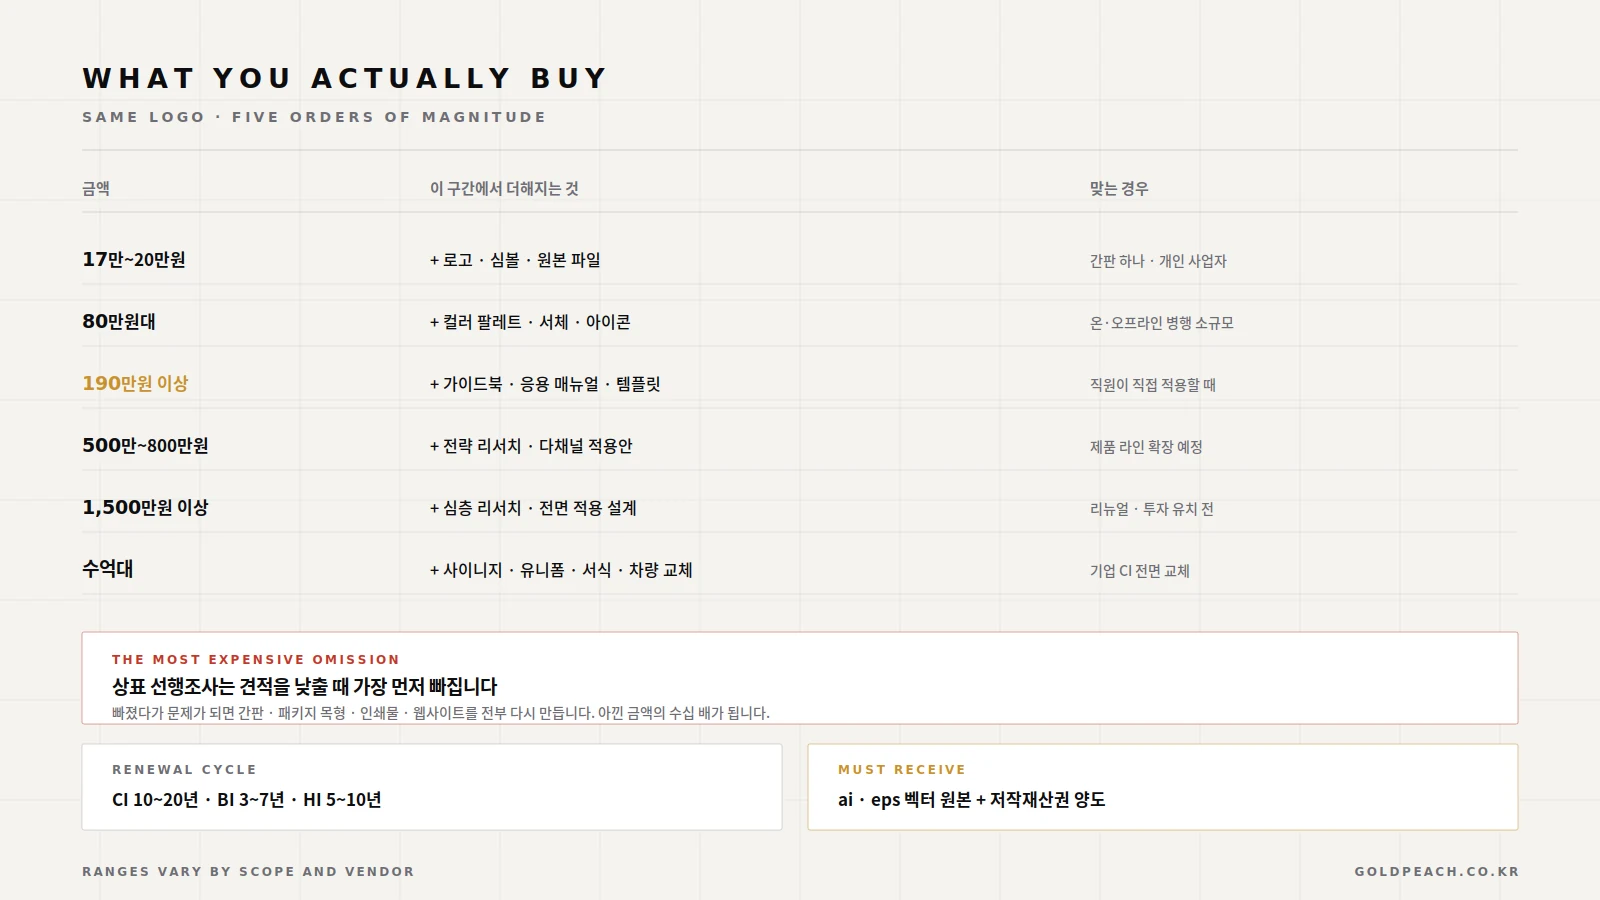Image resolution: width=1600 pixels, height=900 pixels.
Task: Open THE MOST EXPENSIVE OMISSION callout box
Action: (x=800, y=678)
